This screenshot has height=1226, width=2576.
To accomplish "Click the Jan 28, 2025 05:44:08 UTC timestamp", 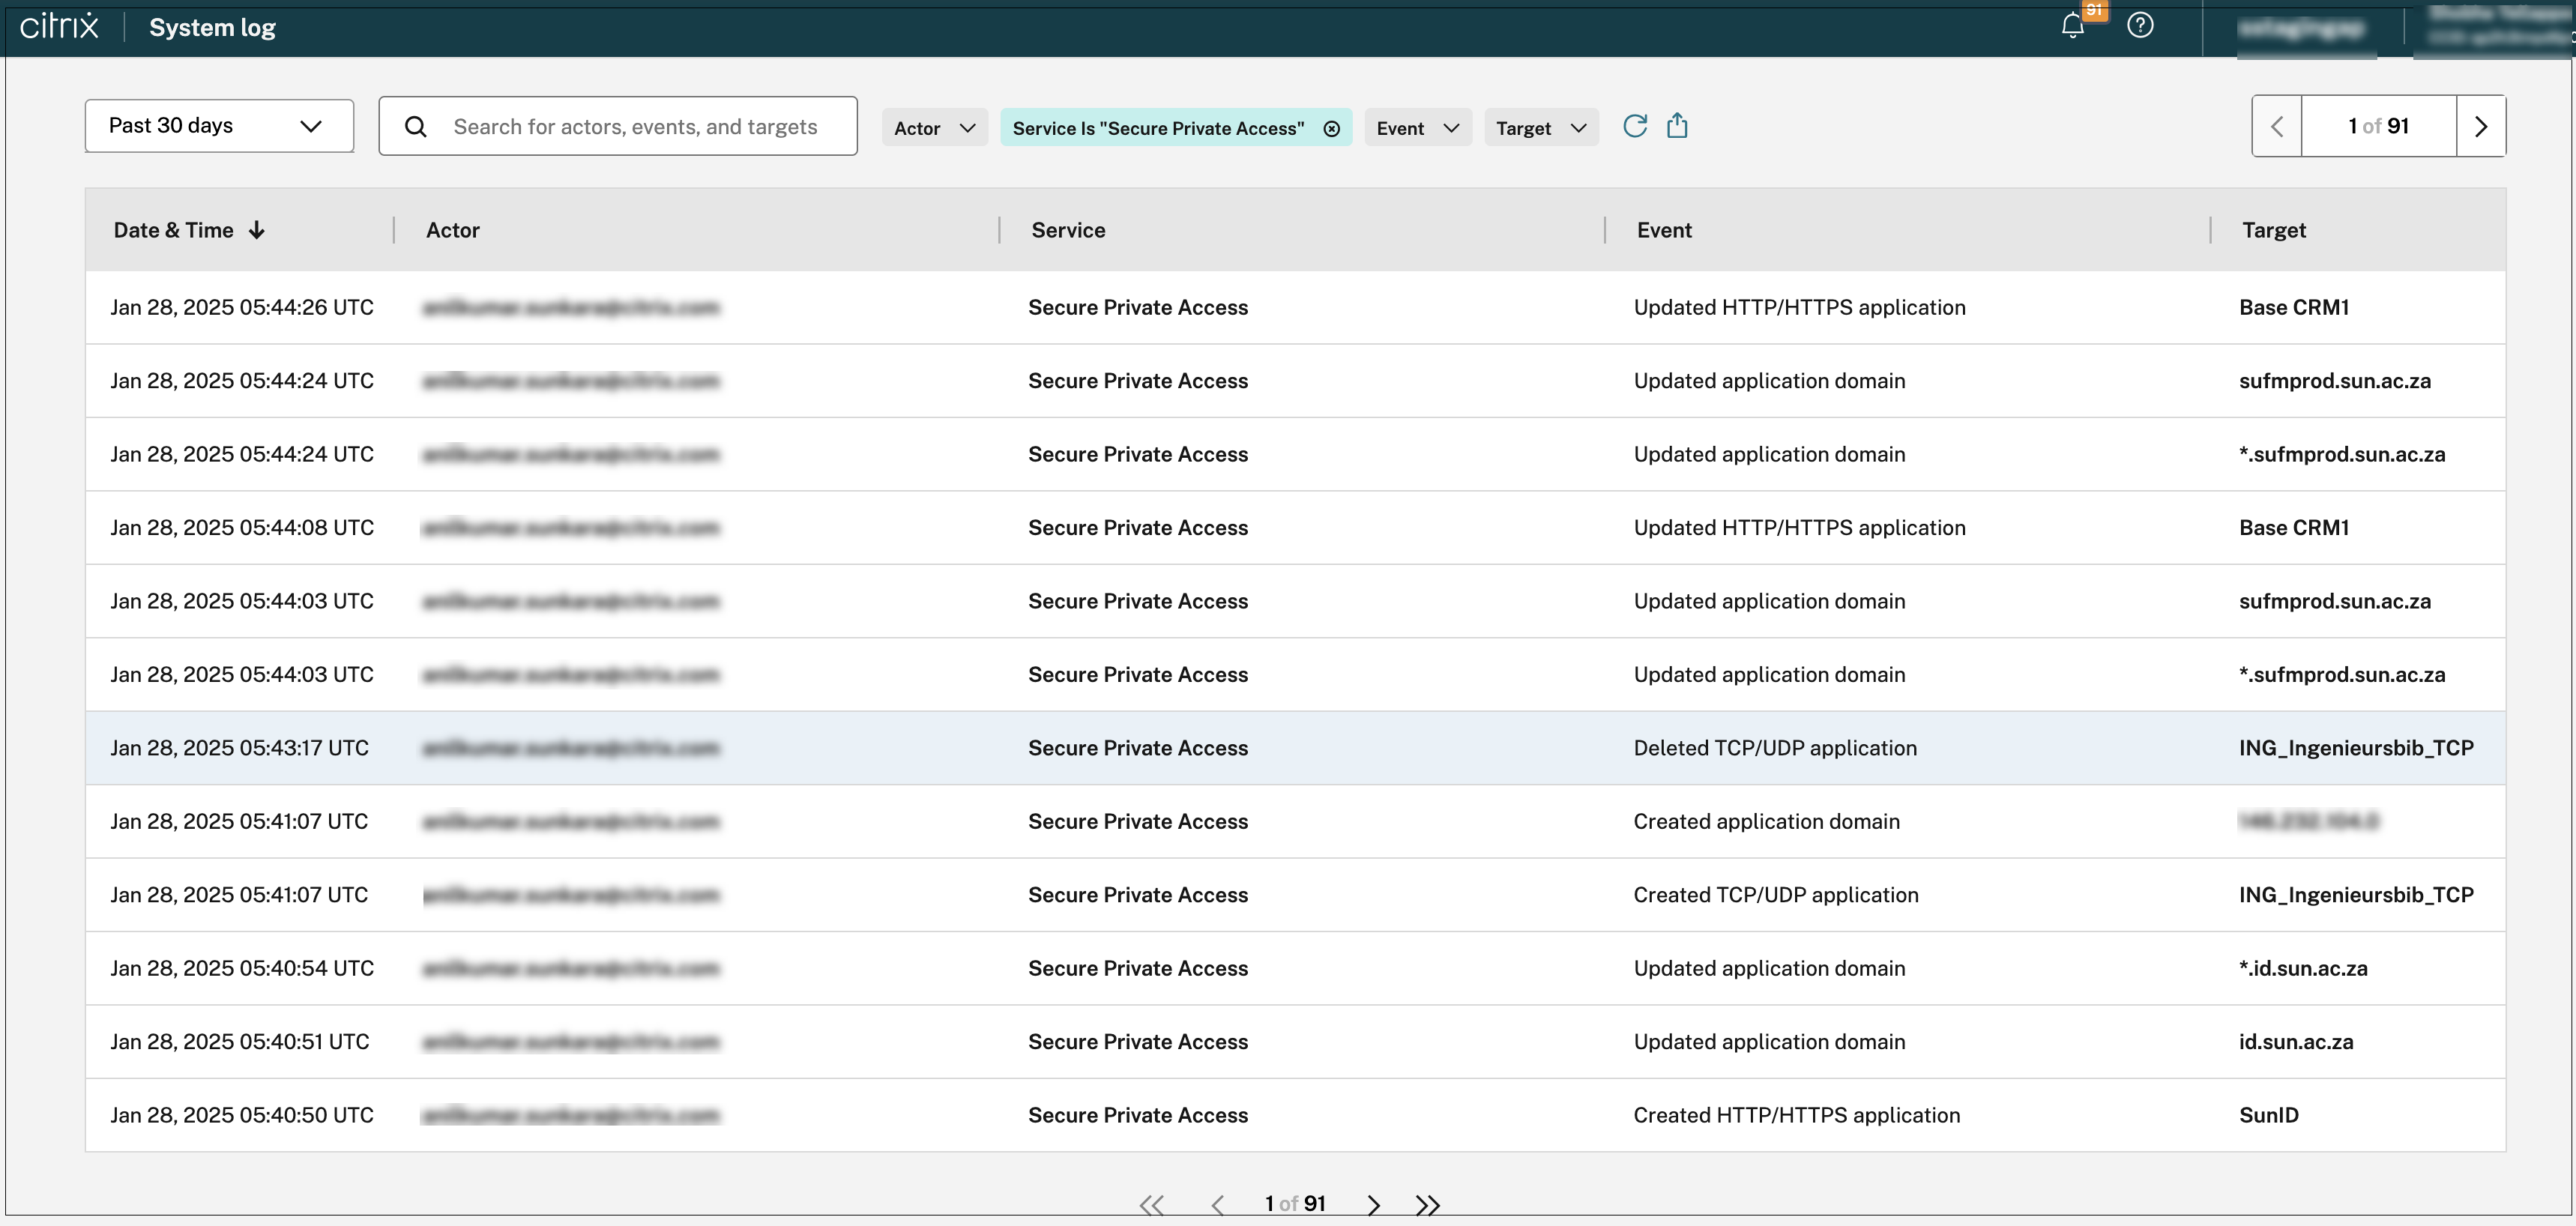I will (x=242, y=528).
